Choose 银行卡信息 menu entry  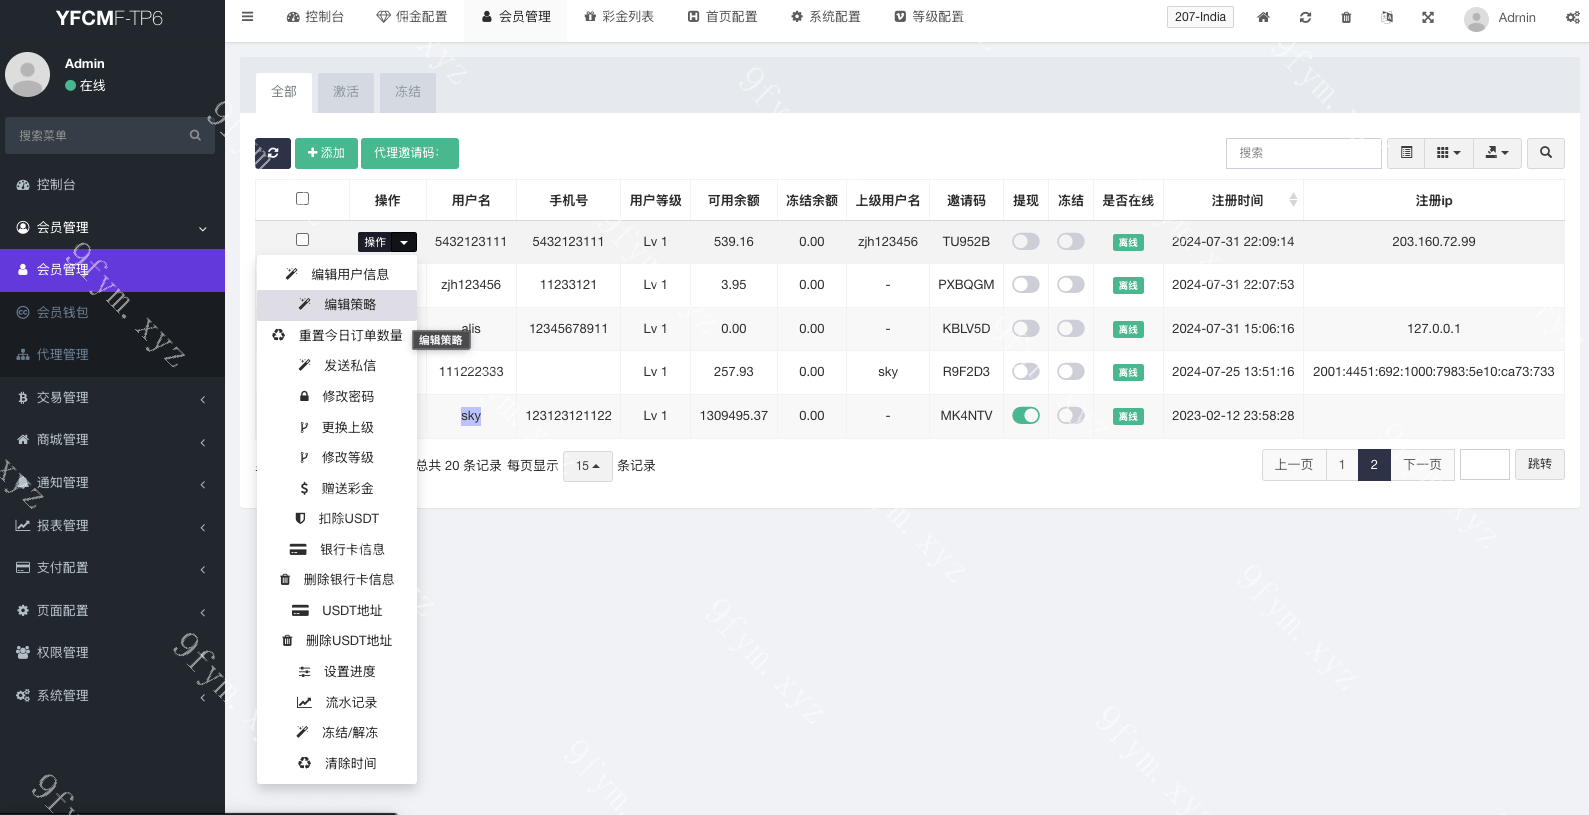[x=337, y=550]
